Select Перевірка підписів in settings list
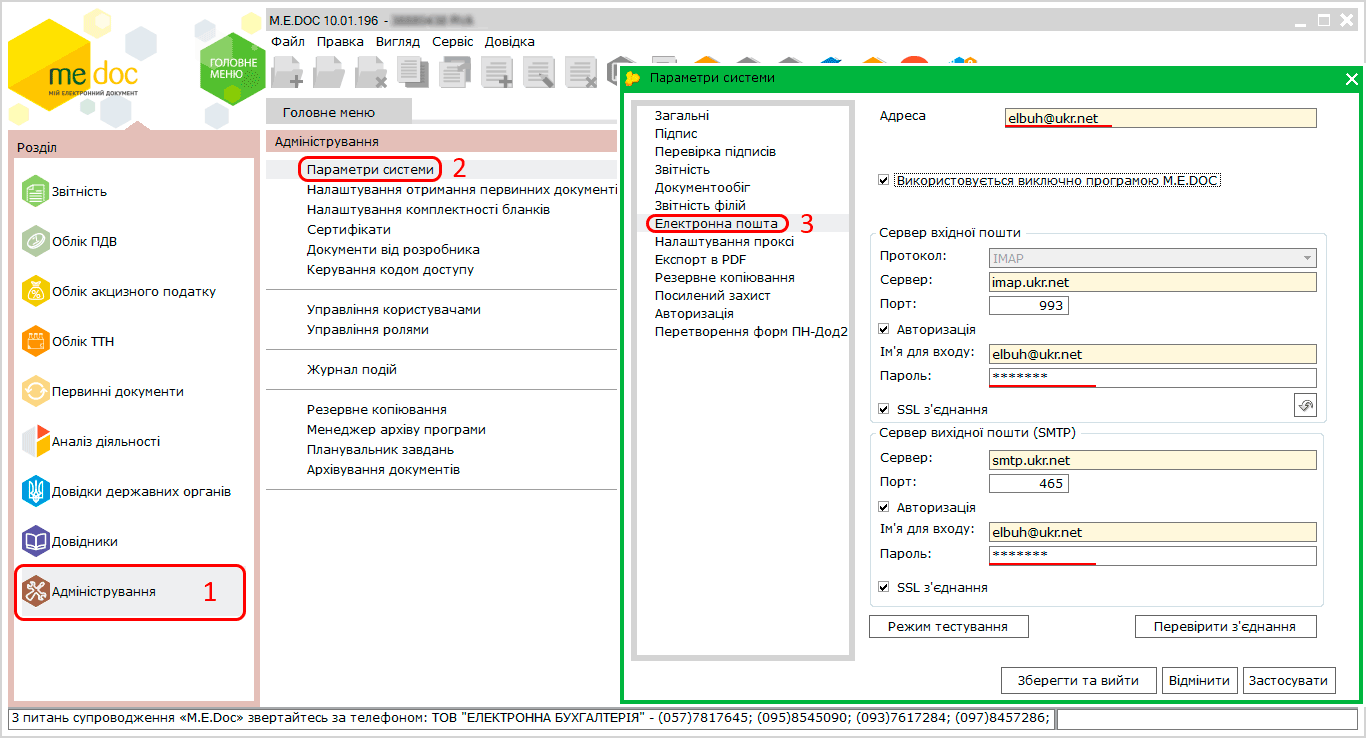Viewport: 1366px width, 738px height. 715,151
